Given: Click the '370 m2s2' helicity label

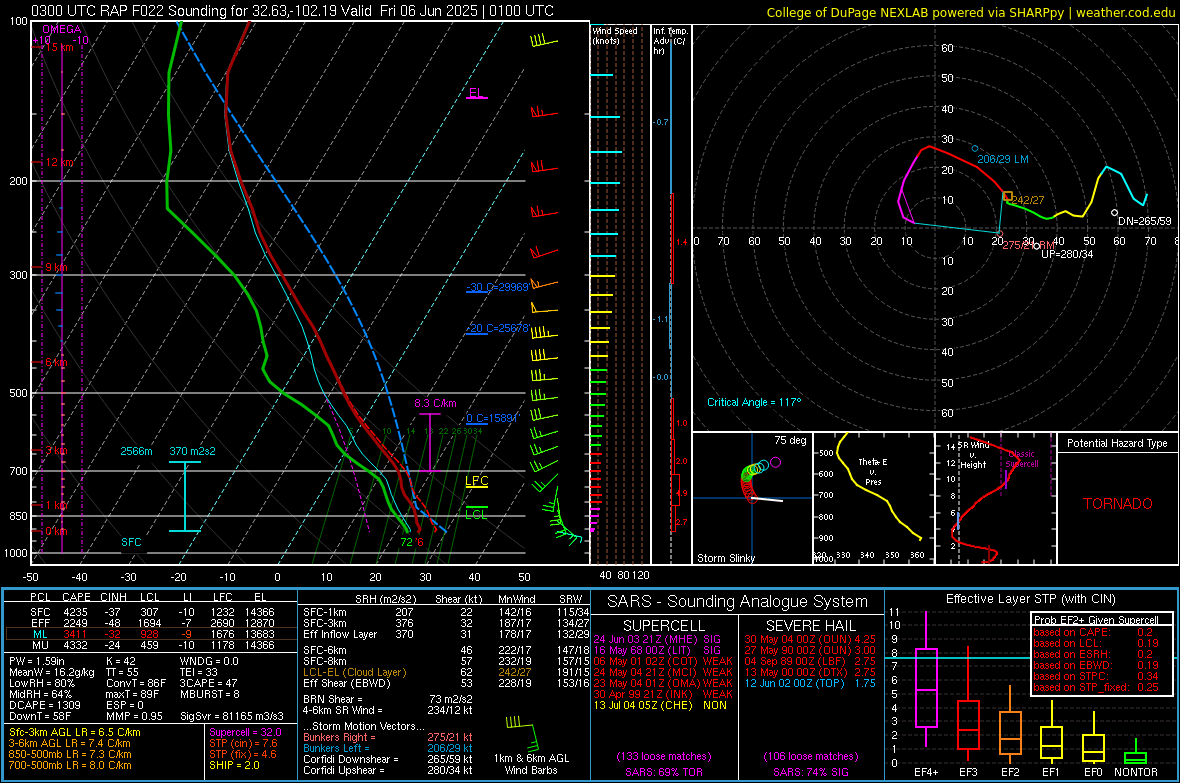Looking at the screenshot, I should pos(192,451).
